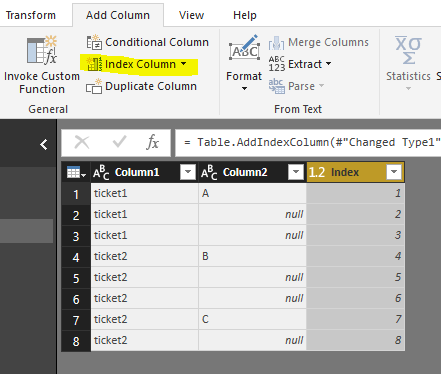Click the ABC data type icon of Column1

[101, 172]
